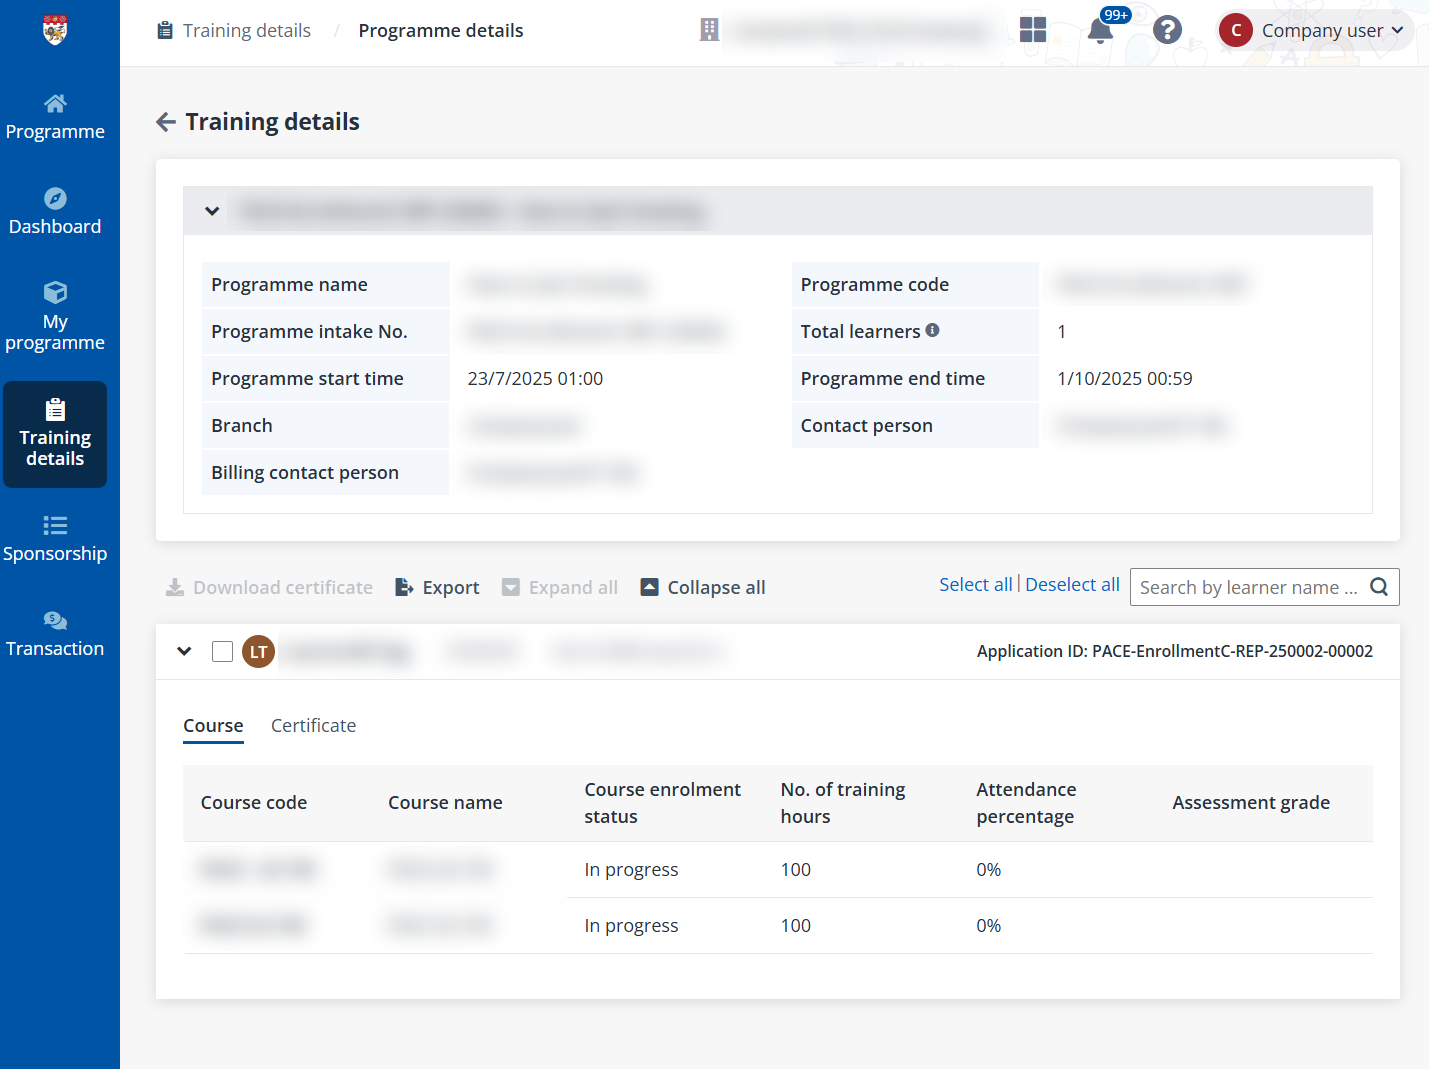Click the Total learners info icon
The image size is (1429, 1069).
932,330
